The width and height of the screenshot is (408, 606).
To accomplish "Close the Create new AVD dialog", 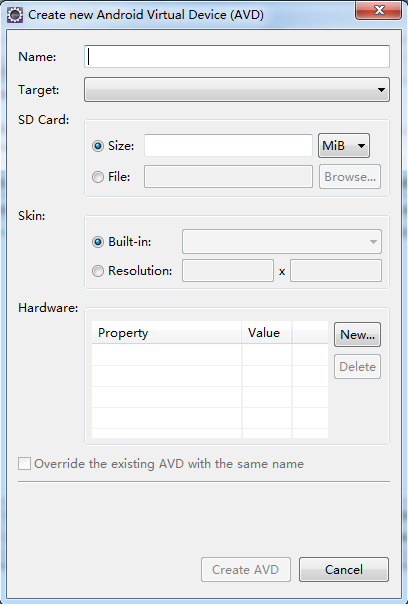I will (x=379, y=10).
